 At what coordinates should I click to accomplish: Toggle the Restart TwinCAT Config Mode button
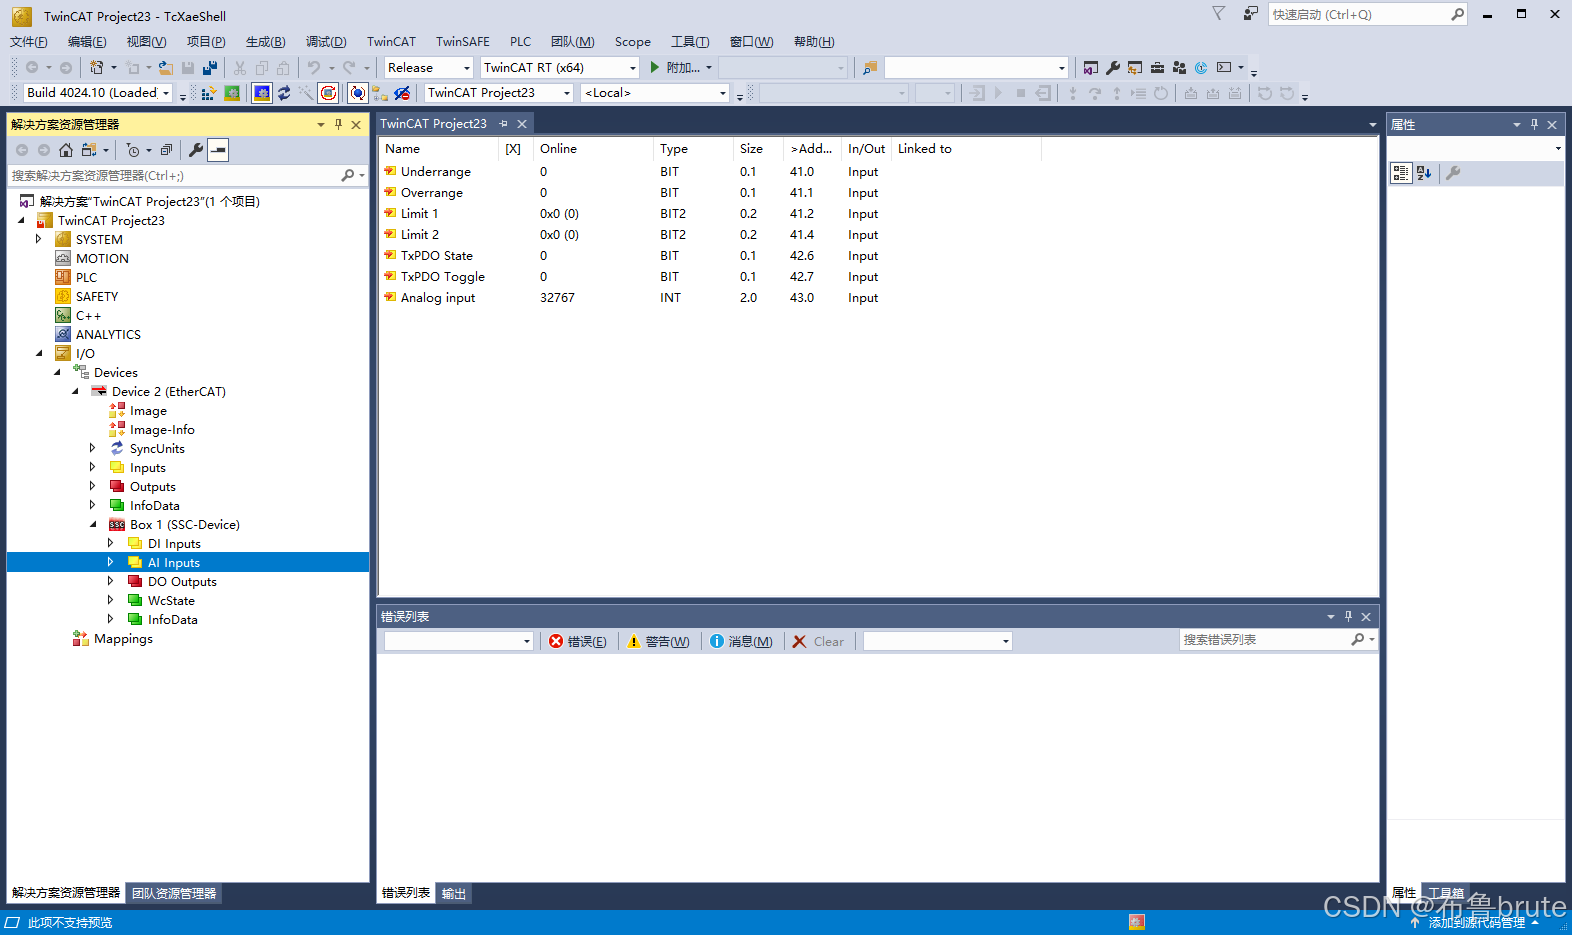(x=262, y=93)
